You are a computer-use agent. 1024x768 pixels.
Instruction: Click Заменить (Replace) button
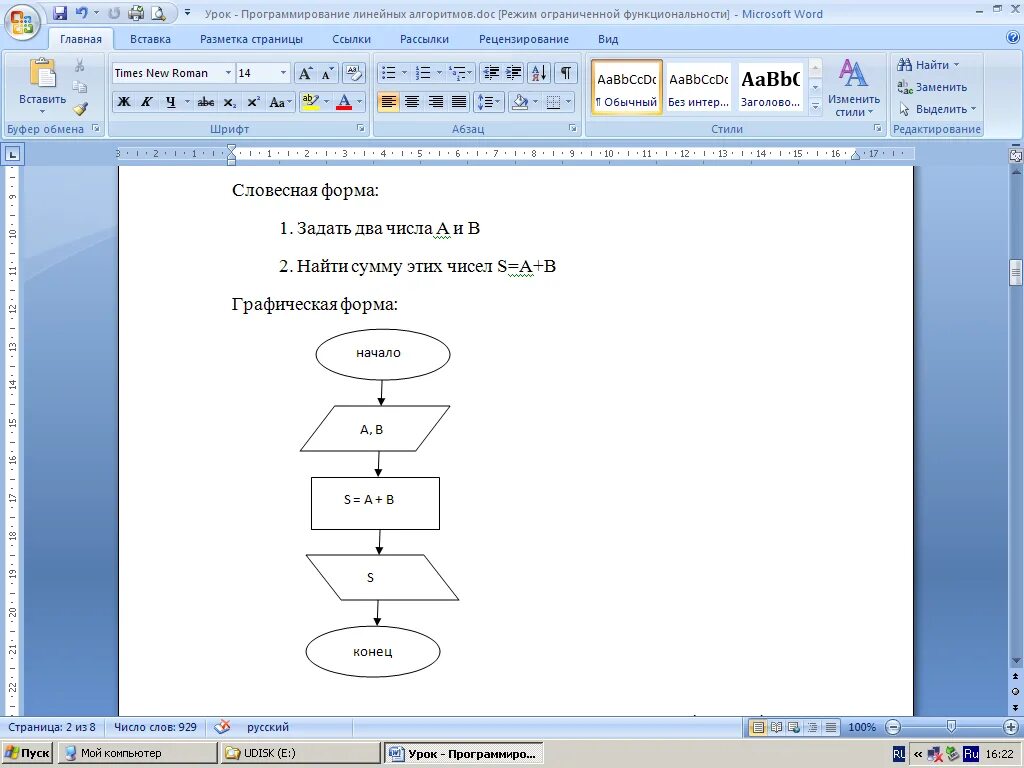[x=932, y=87]
